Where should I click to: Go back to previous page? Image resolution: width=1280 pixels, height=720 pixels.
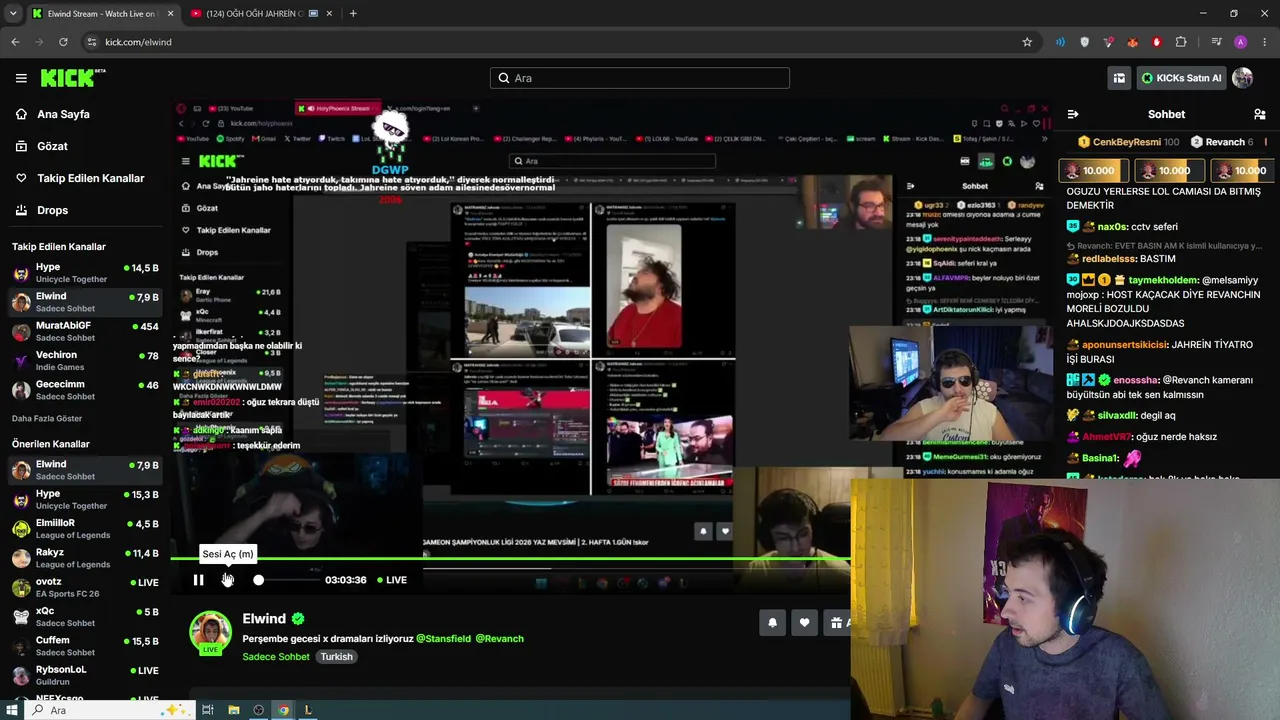tap(15, 42)
